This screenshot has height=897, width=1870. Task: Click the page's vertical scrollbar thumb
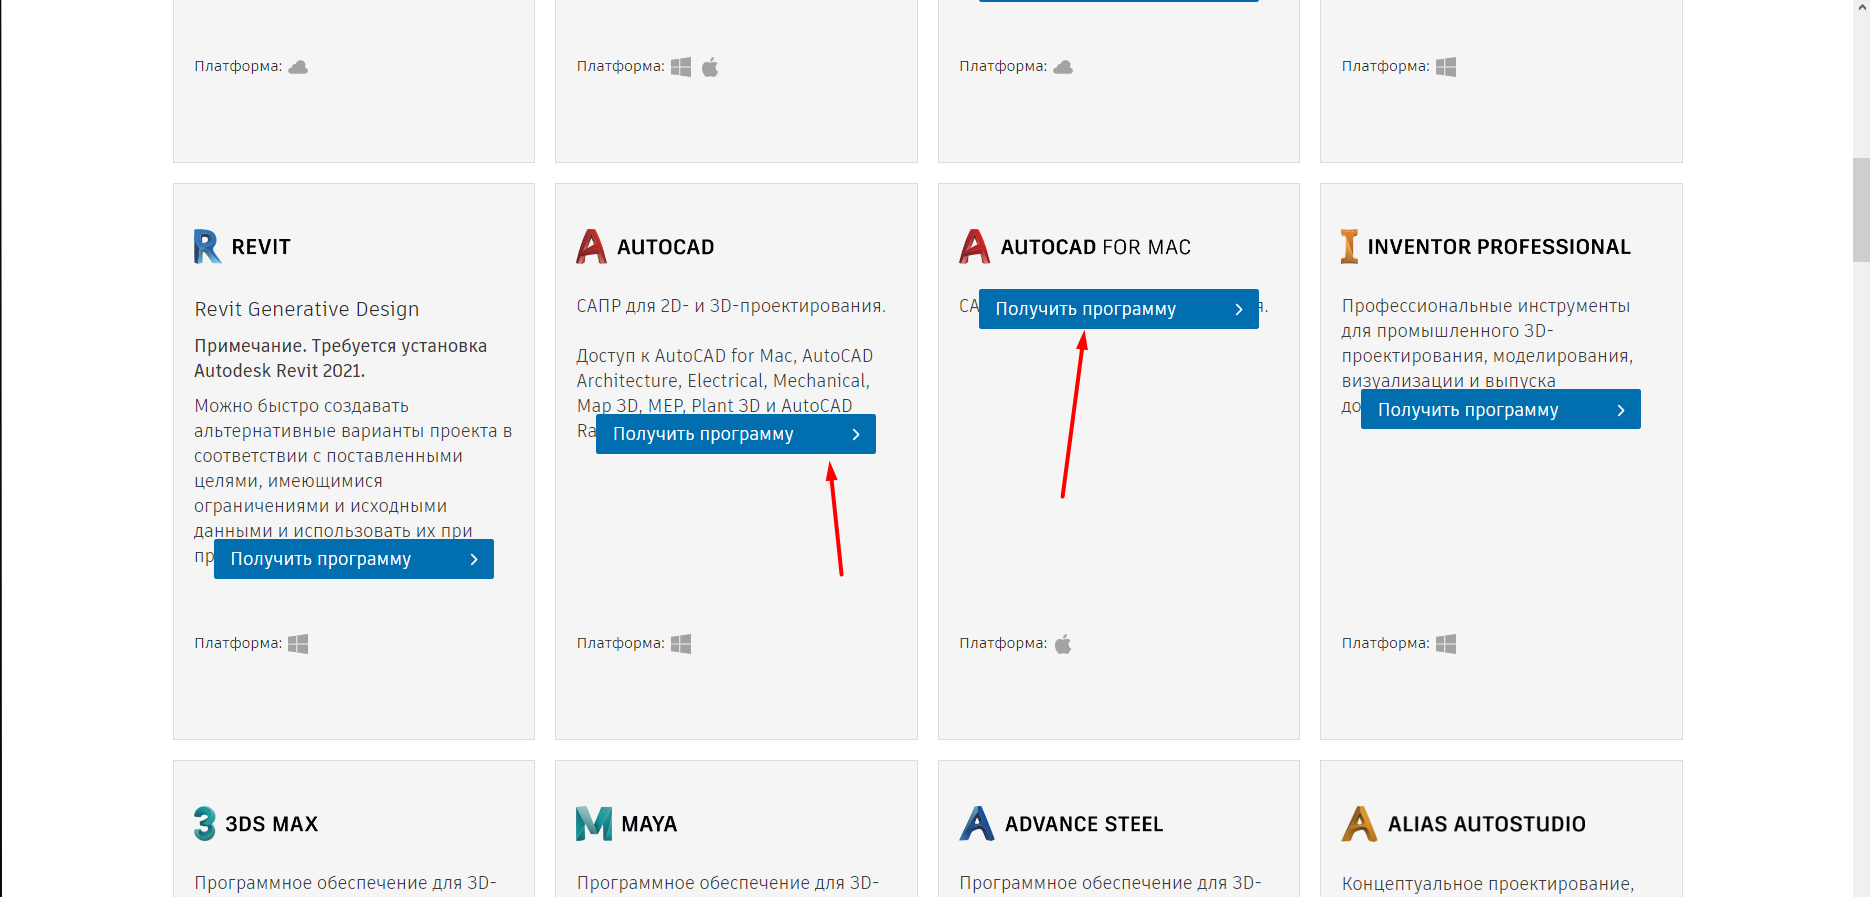tap(1861, 209)
